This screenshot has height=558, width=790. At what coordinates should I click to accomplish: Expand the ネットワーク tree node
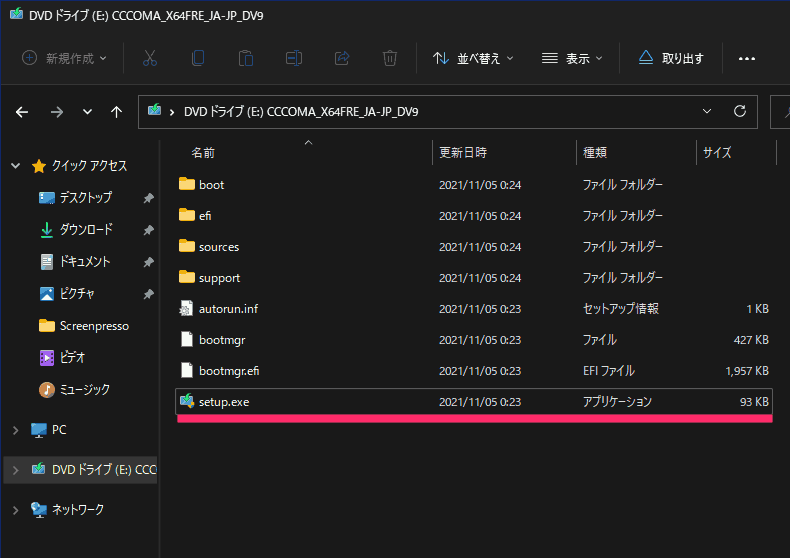[x=16, y=510]
